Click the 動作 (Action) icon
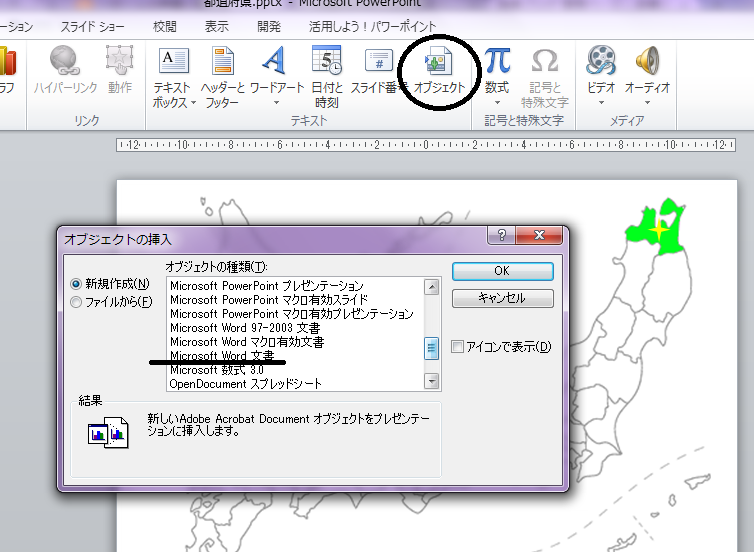The image size is (754, 552). 119,61
